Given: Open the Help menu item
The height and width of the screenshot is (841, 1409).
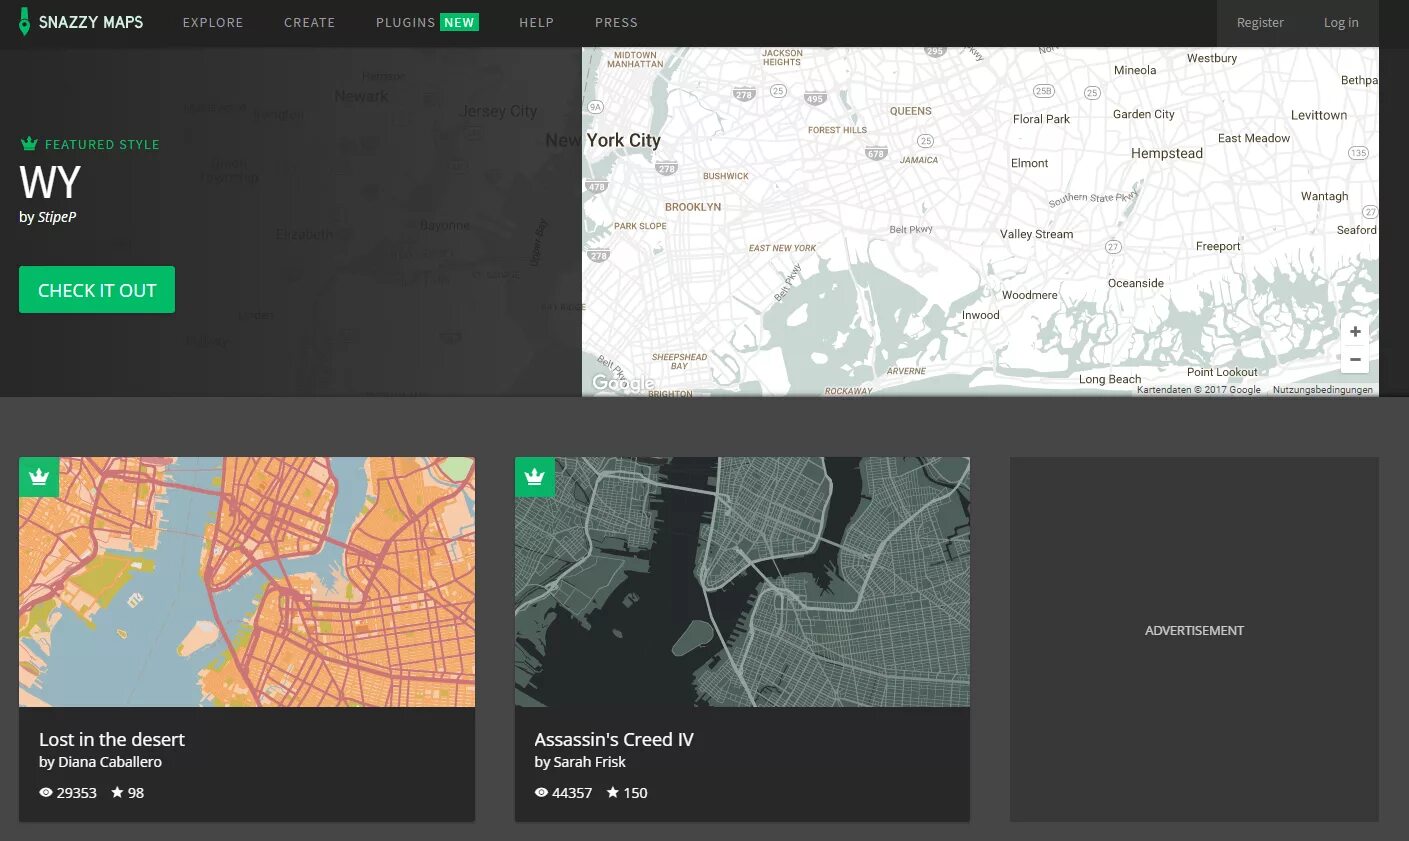Looking at the screenshot, I should 536,22.
